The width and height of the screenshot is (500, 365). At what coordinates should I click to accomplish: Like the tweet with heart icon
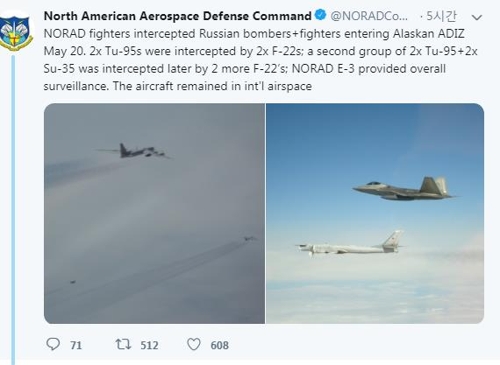(x=194, y=344)
